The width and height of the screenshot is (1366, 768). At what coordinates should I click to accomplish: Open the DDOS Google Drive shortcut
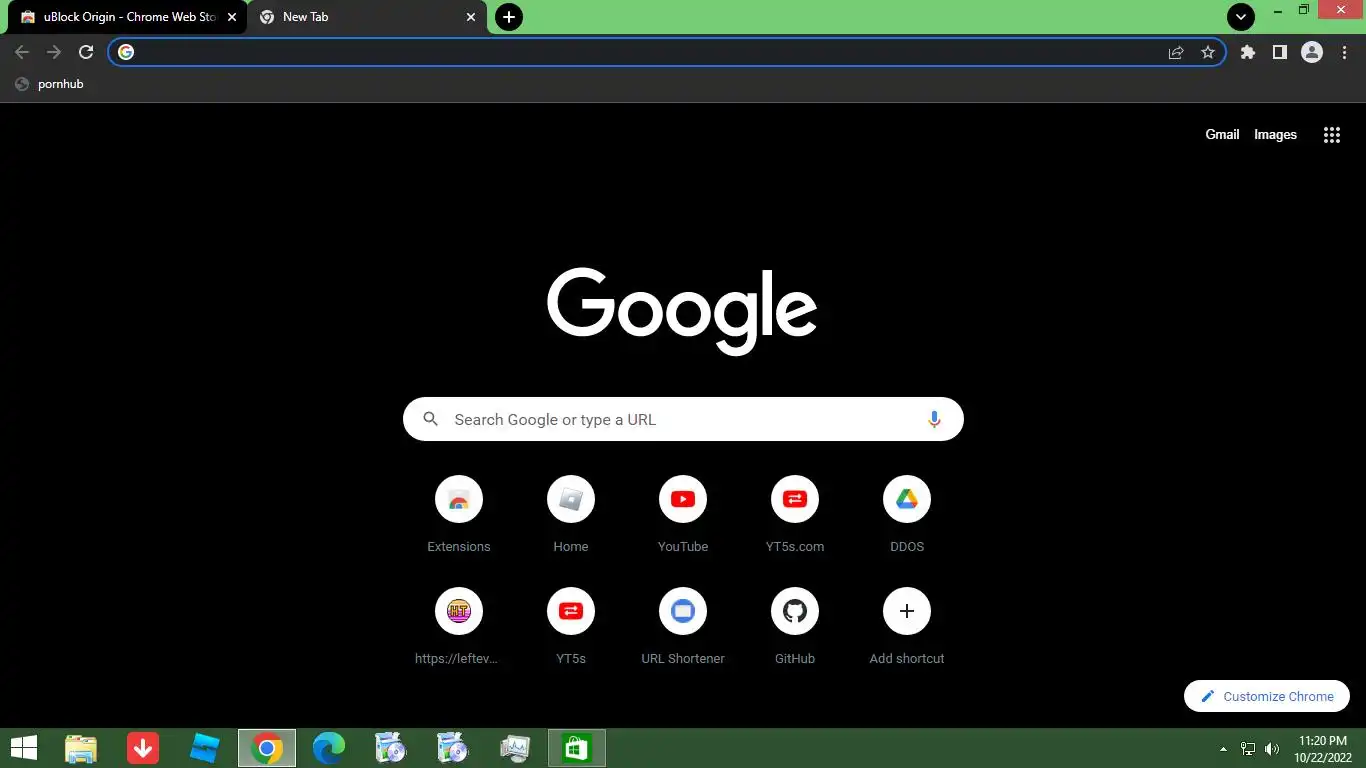907,514
